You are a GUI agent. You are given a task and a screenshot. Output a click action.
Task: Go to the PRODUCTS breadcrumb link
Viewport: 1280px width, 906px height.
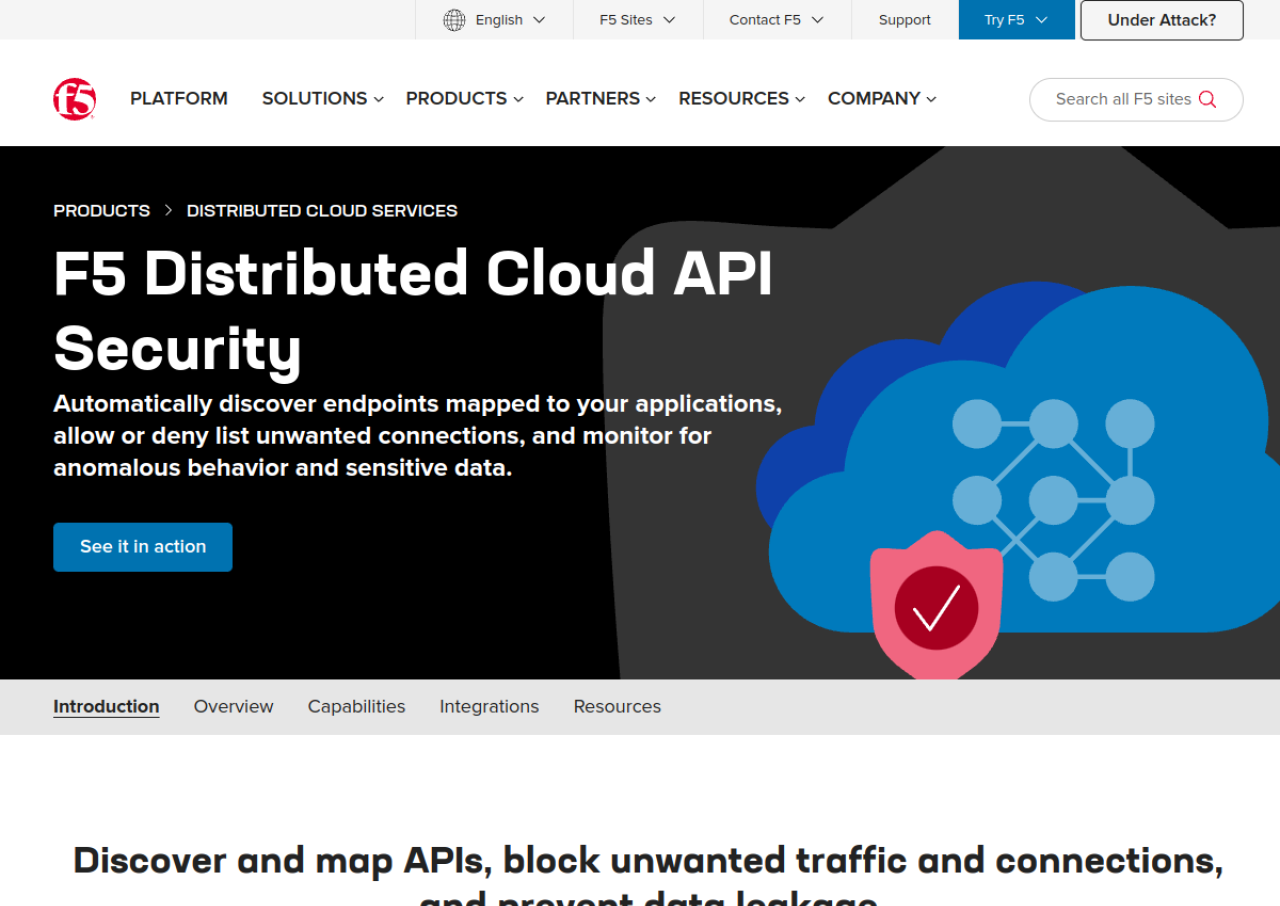point(102,211)
